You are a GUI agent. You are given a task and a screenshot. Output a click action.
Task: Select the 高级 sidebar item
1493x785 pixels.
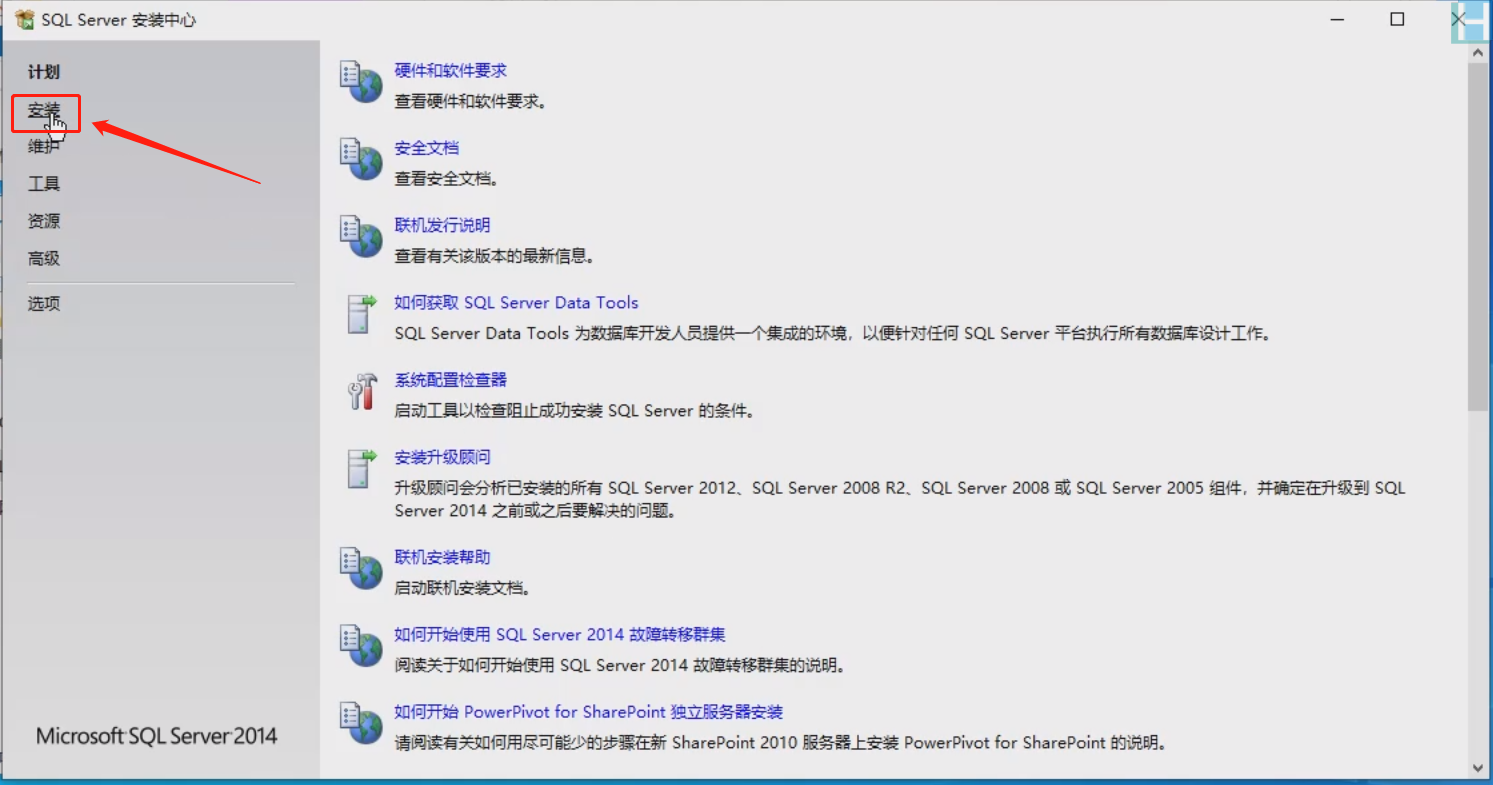tap(44, 258)
